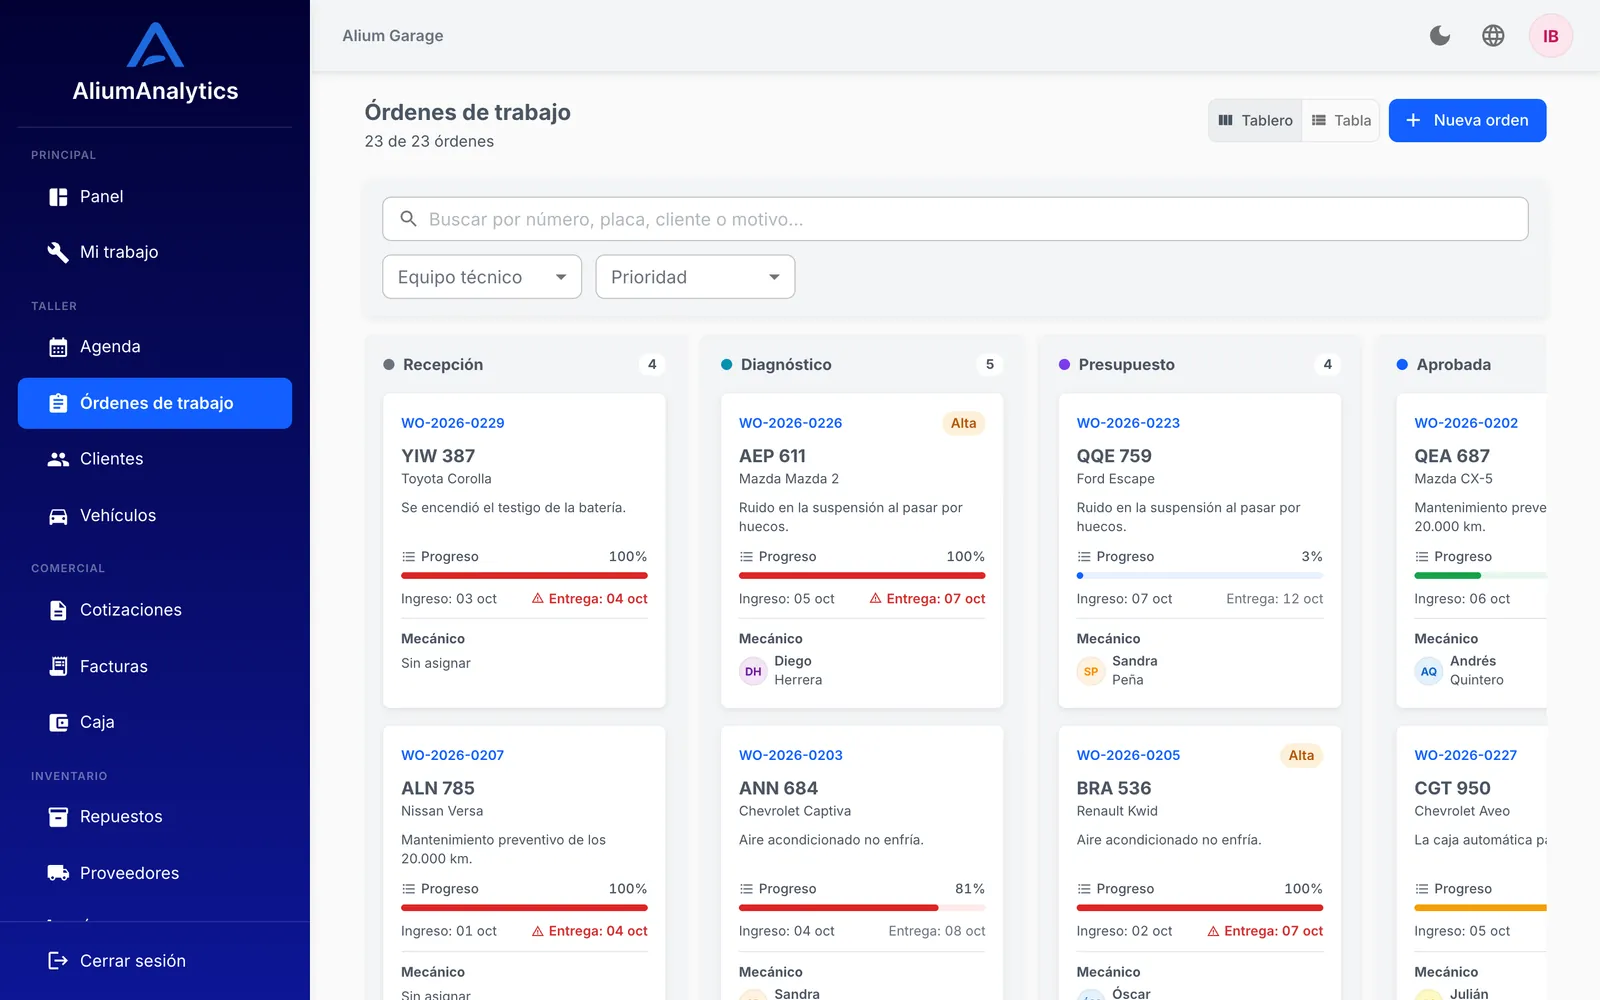
Task: Go to Mi trabajo wrench icon
Action: coord(58,252)
